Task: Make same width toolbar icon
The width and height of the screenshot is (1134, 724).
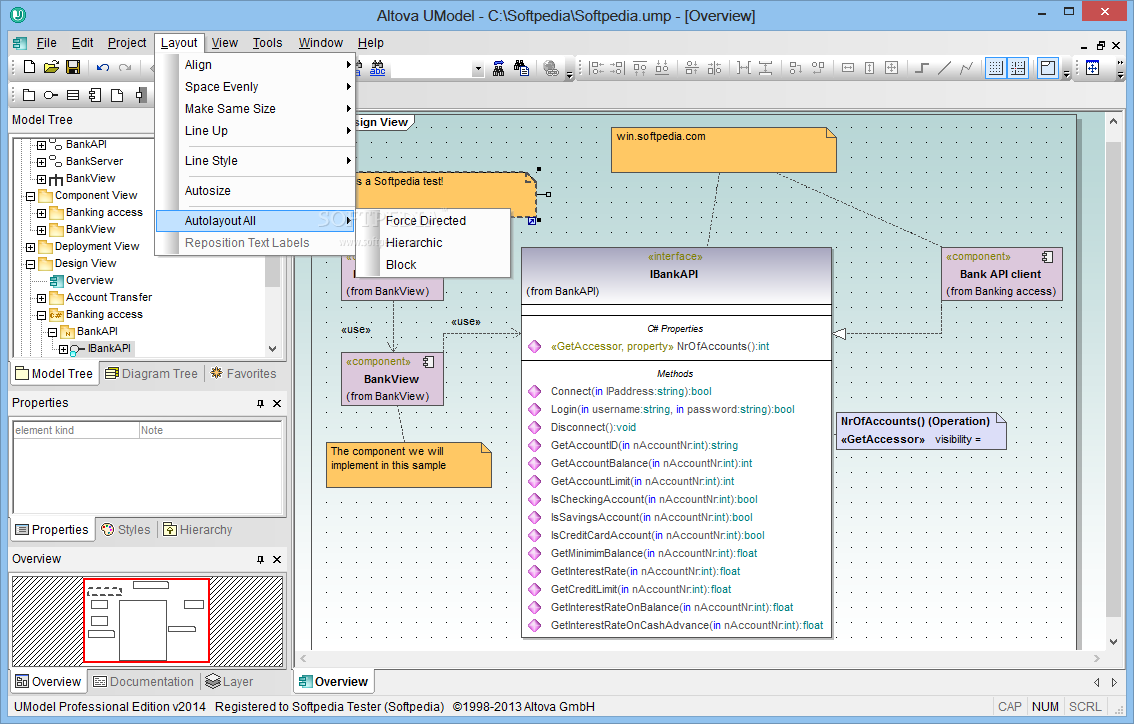Action: coord(848,68)
